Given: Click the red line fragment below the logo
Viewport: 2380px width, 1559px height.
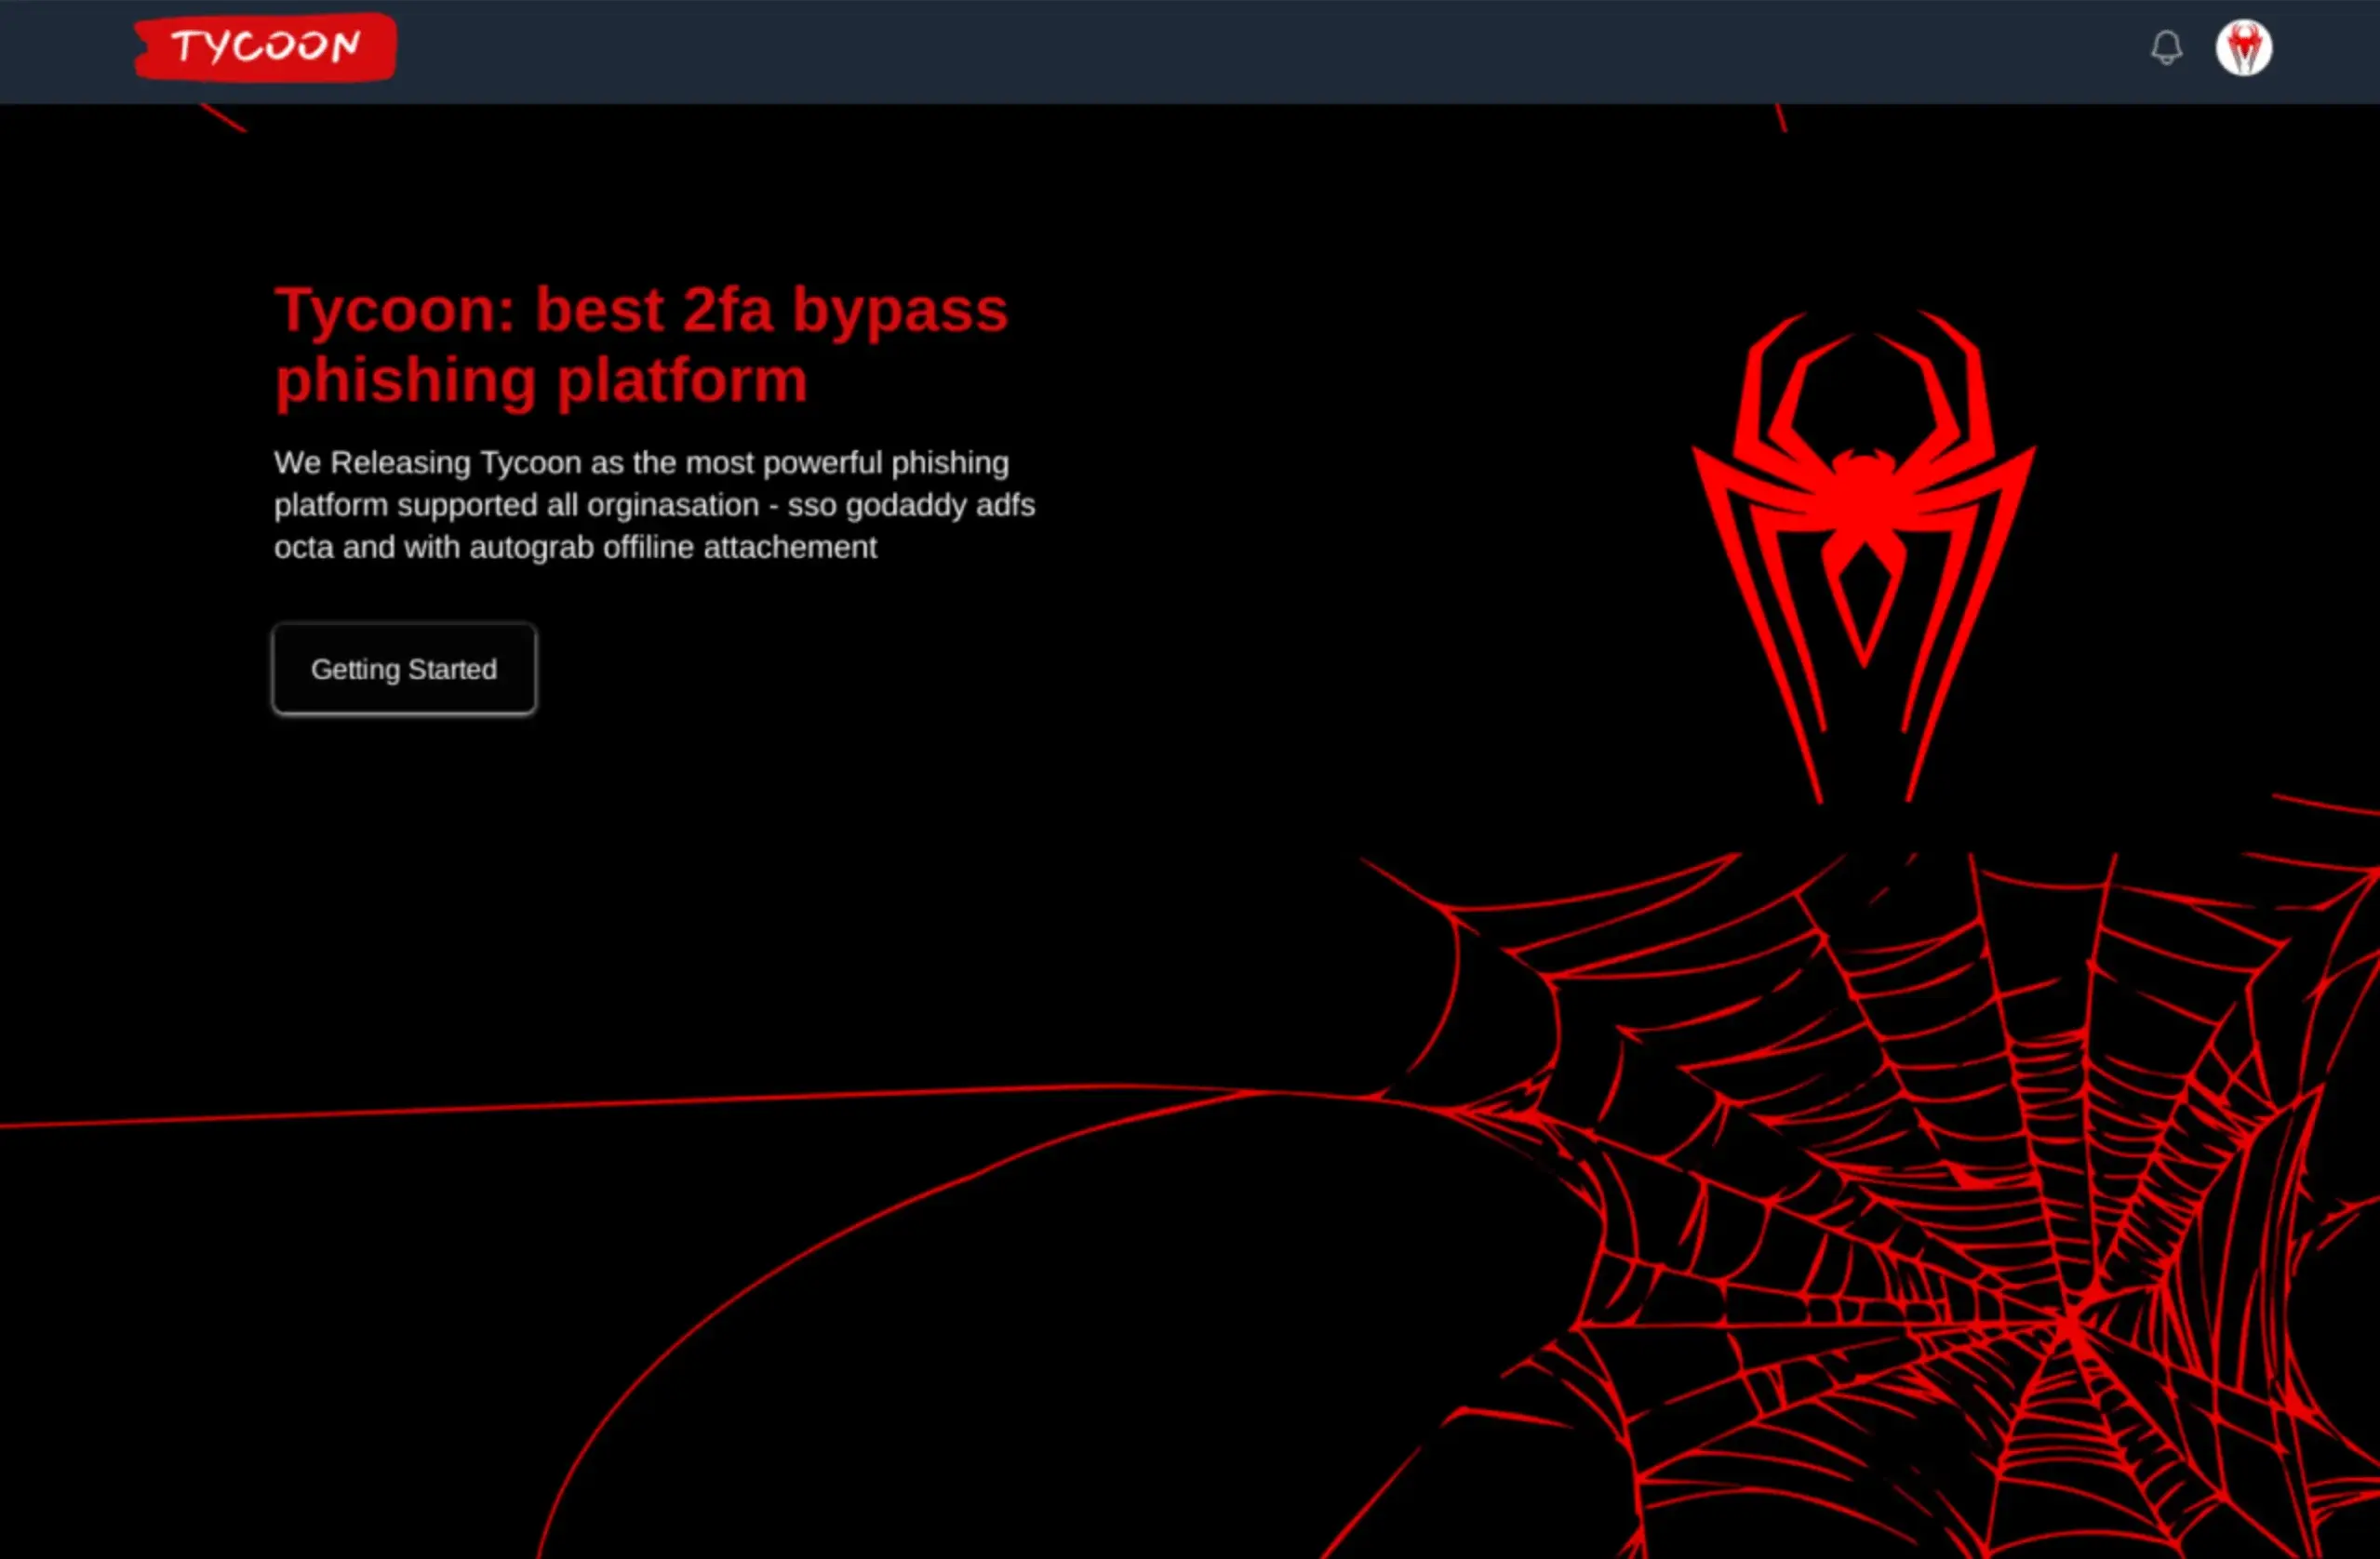Looking at the screenshot, I should click(223, 117).
